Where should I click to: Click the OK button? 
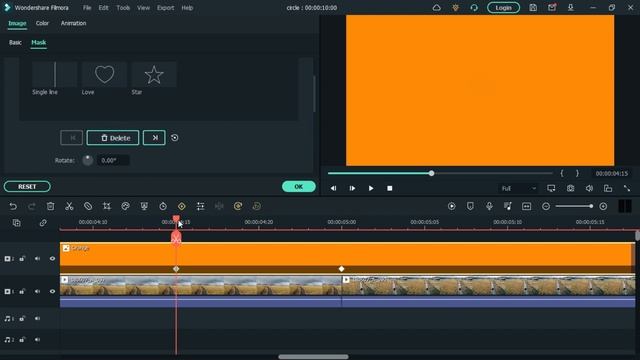[x=299, y=187]
